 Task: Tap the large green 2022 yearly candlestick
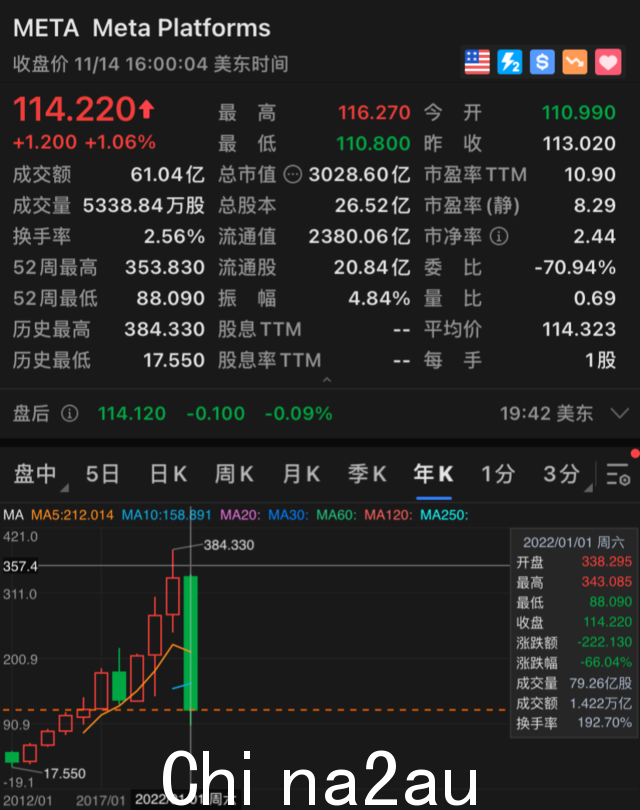click(191, 643)
